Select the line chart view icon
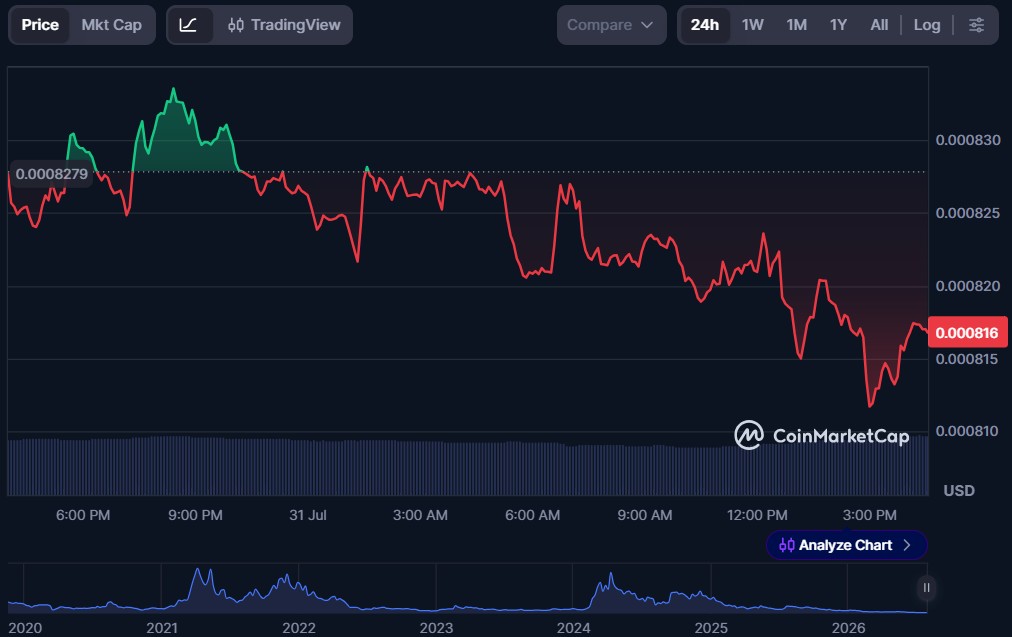 pyautogui.click(x=188, y=25)
